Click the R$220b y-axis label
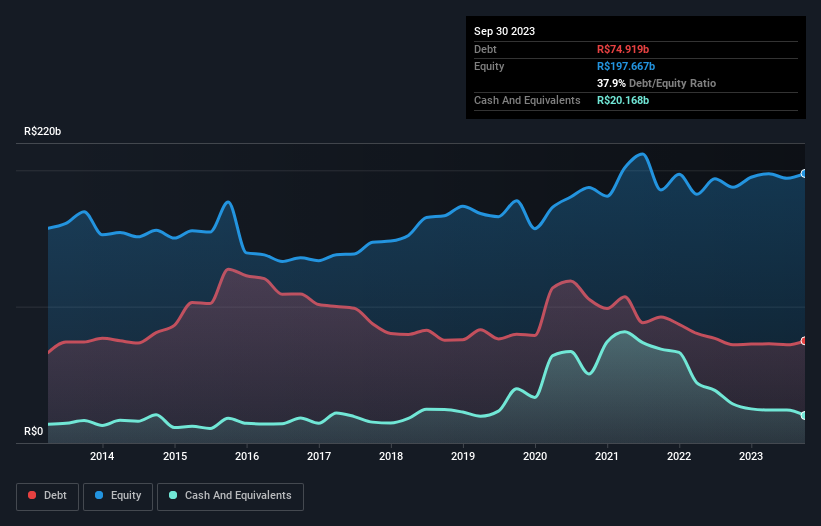The image size is (821, 526). coord(42,131)
